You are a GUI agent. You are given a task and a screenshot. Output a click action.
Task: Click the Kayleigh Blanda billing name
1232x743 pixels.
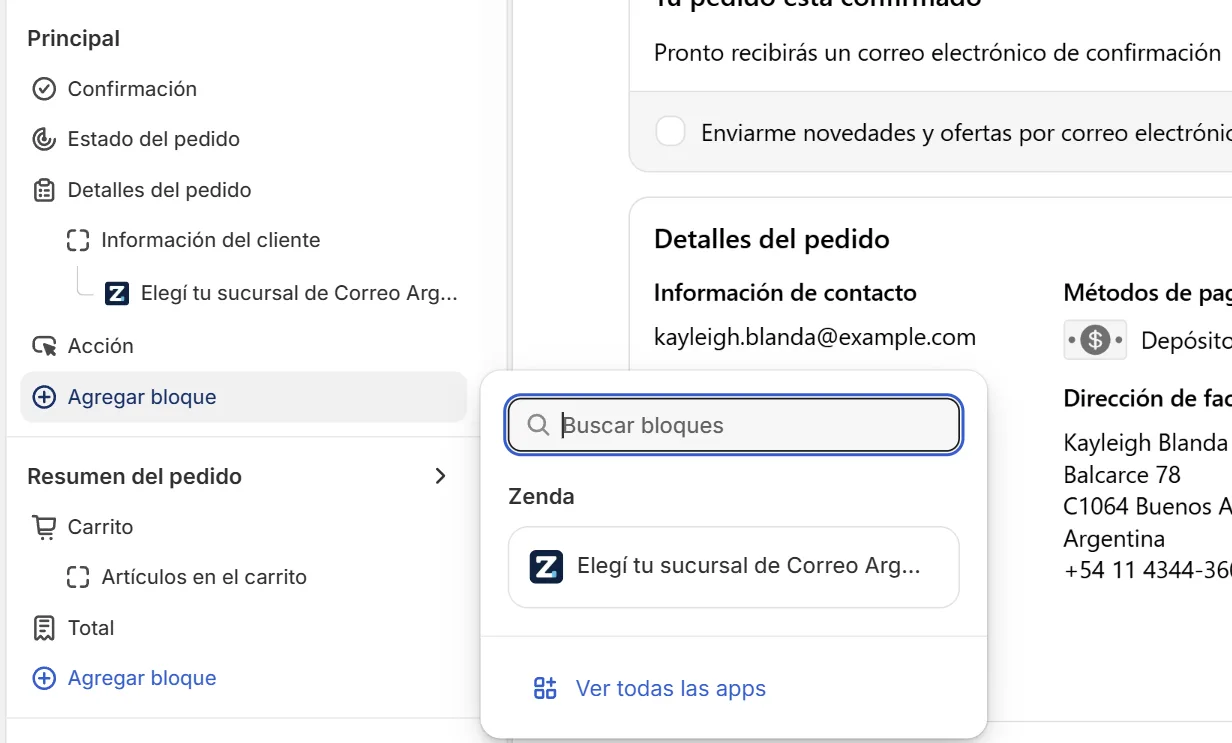click(1145, 442)
